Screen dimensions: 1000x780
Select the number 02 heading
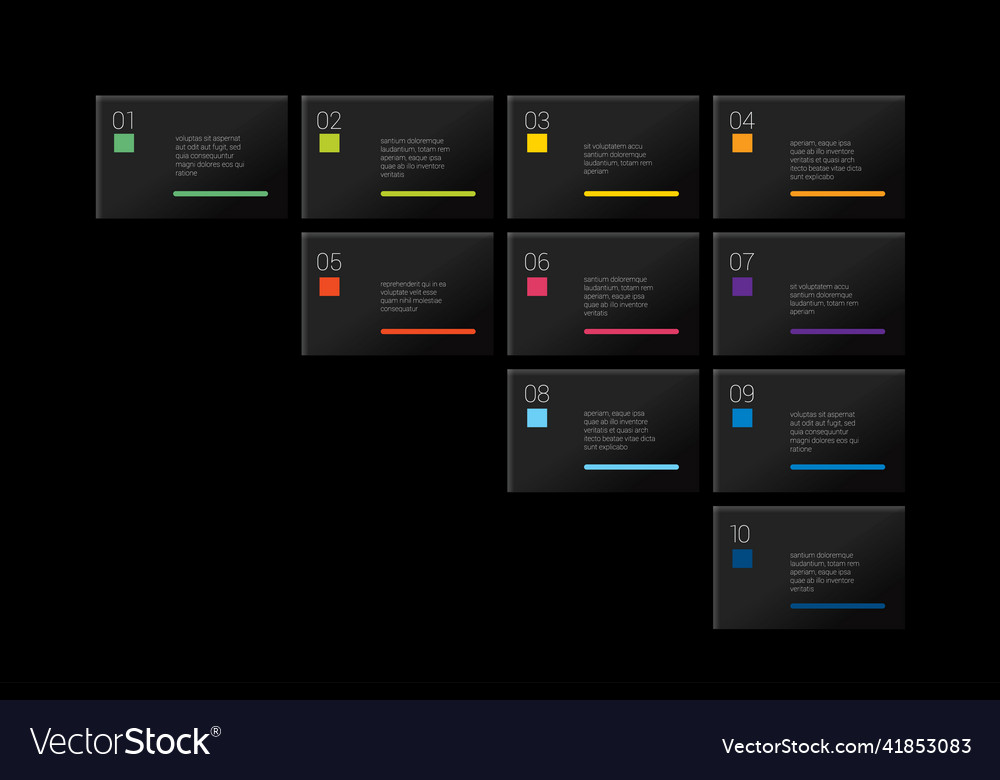click(x=329, y=121)
